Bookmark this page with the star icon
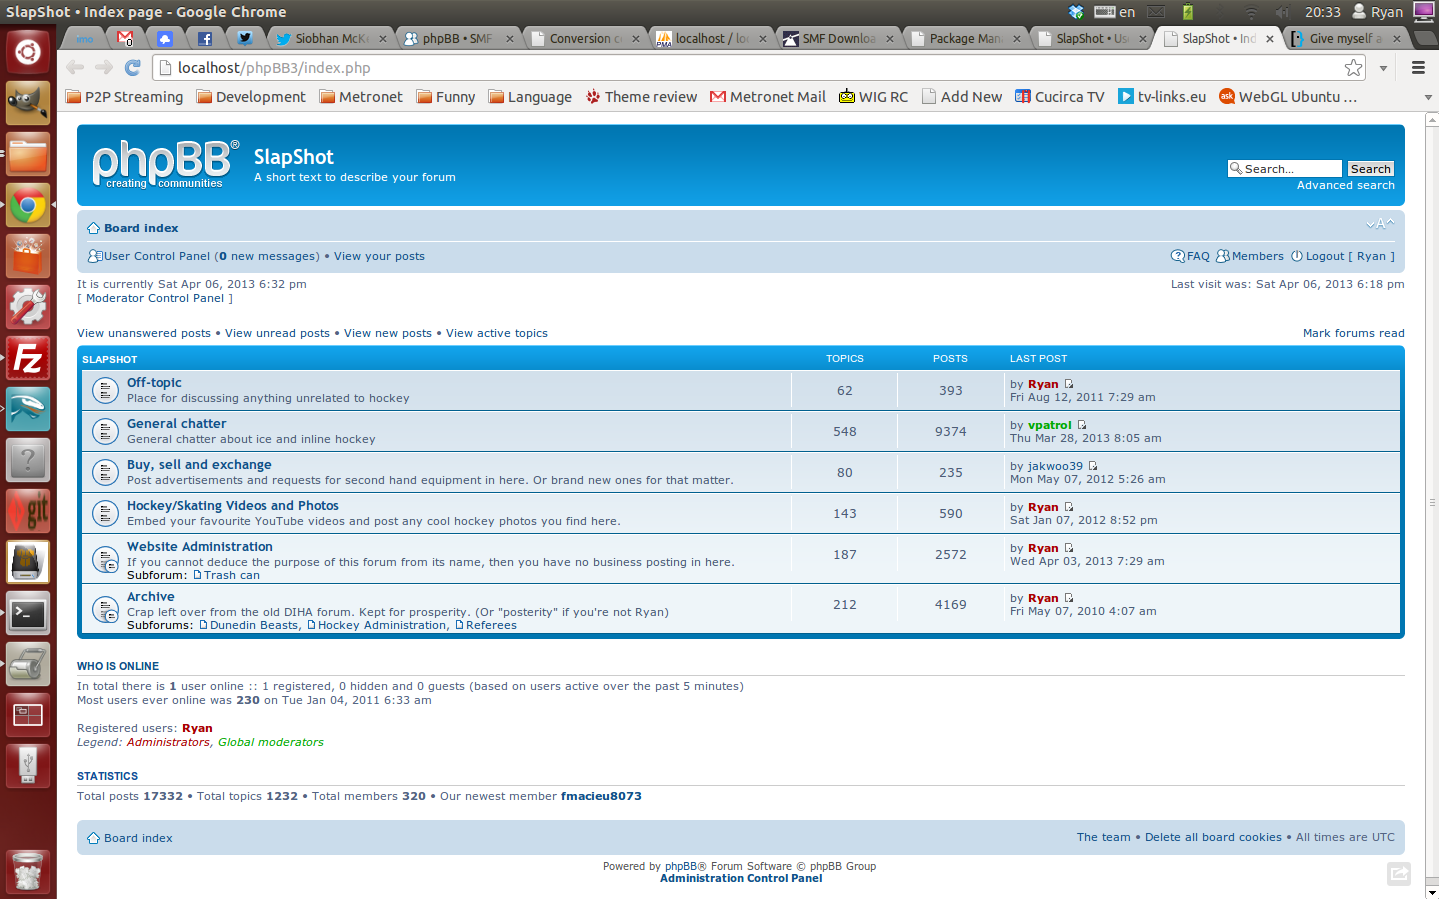Viewport: 1439px width, 899px height. 1353,68
